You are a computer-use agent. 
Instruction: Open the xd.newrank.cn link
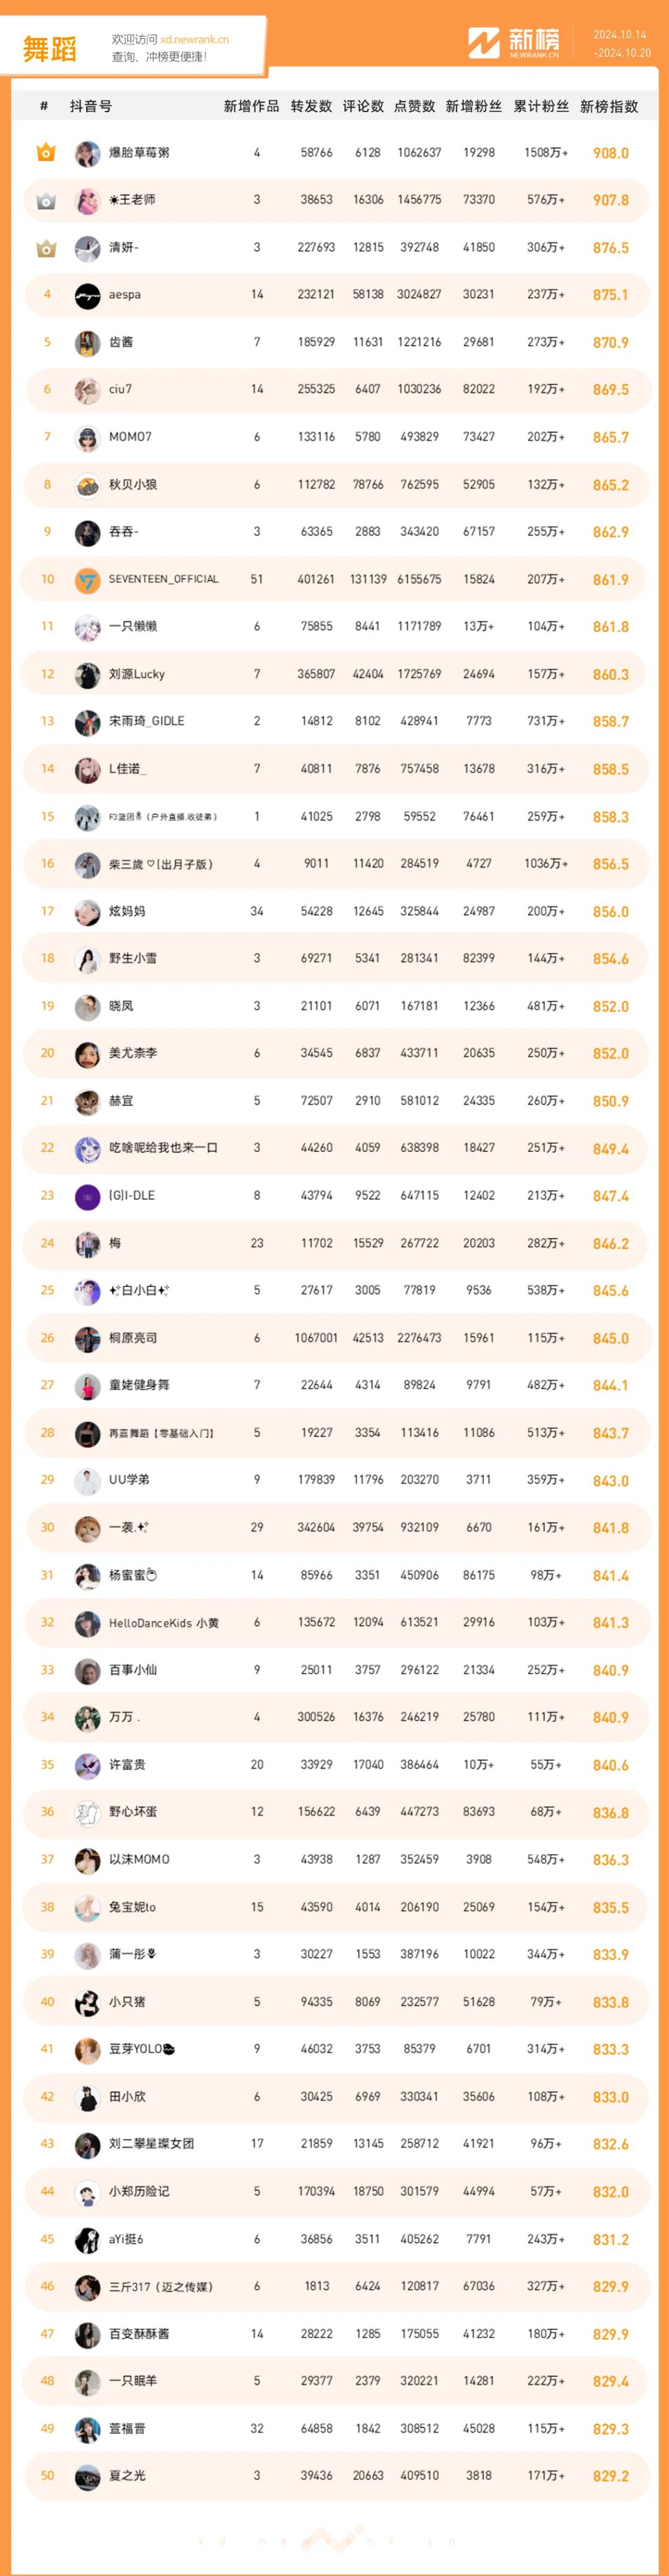[194, 40]
